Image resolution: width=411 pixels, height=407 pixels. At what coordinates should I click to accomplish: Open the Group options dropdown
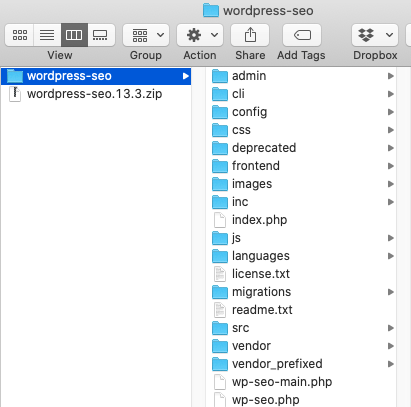[x=146, y=35]
